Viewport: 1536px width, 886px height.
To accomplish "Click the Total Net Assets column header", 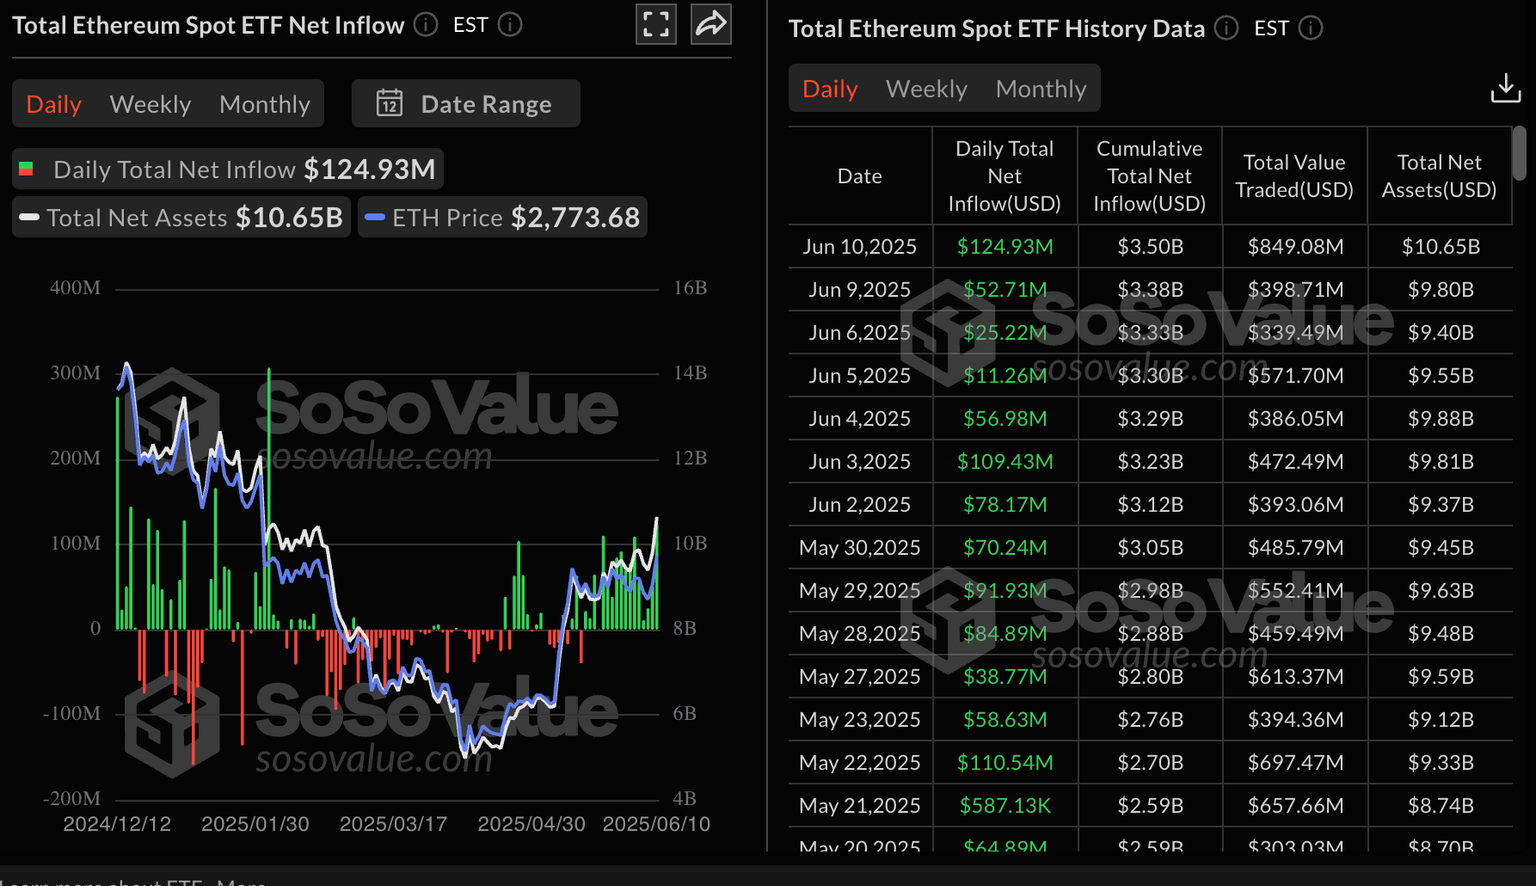I will [x=1438, y=176].
